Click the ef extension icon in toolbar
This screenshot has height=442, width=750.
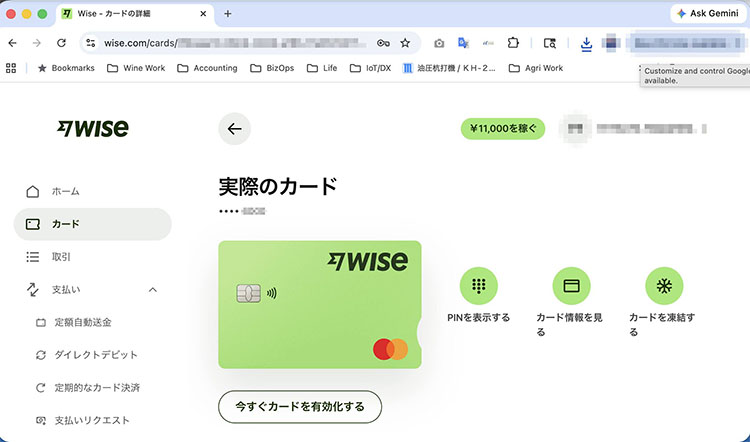pyautogui.click(x=488, y=43)
